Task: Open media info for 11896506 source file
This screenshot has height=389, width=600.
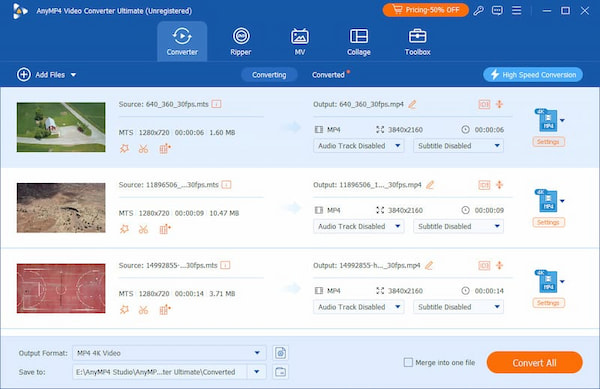Action: (x=227, y=185)
